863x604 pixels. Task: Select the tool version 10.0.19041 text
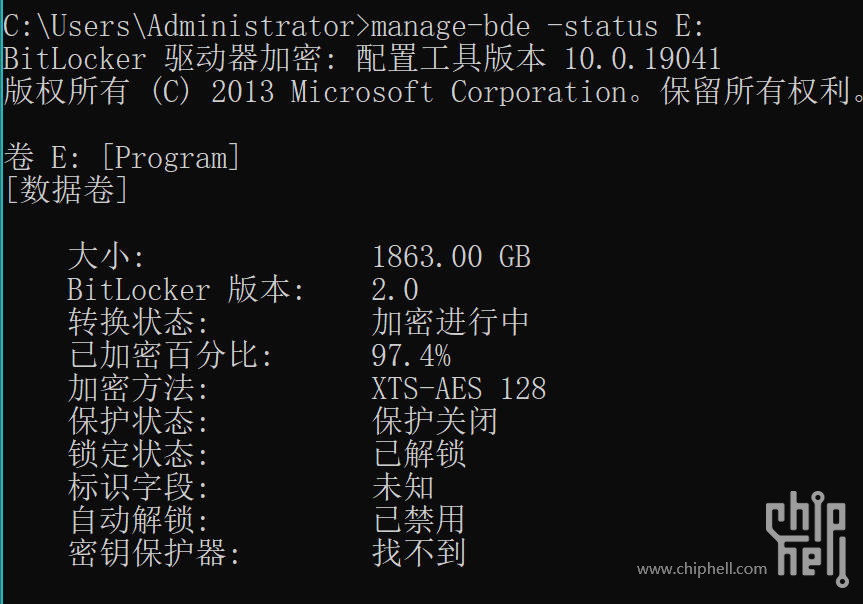tap(642, 59)
